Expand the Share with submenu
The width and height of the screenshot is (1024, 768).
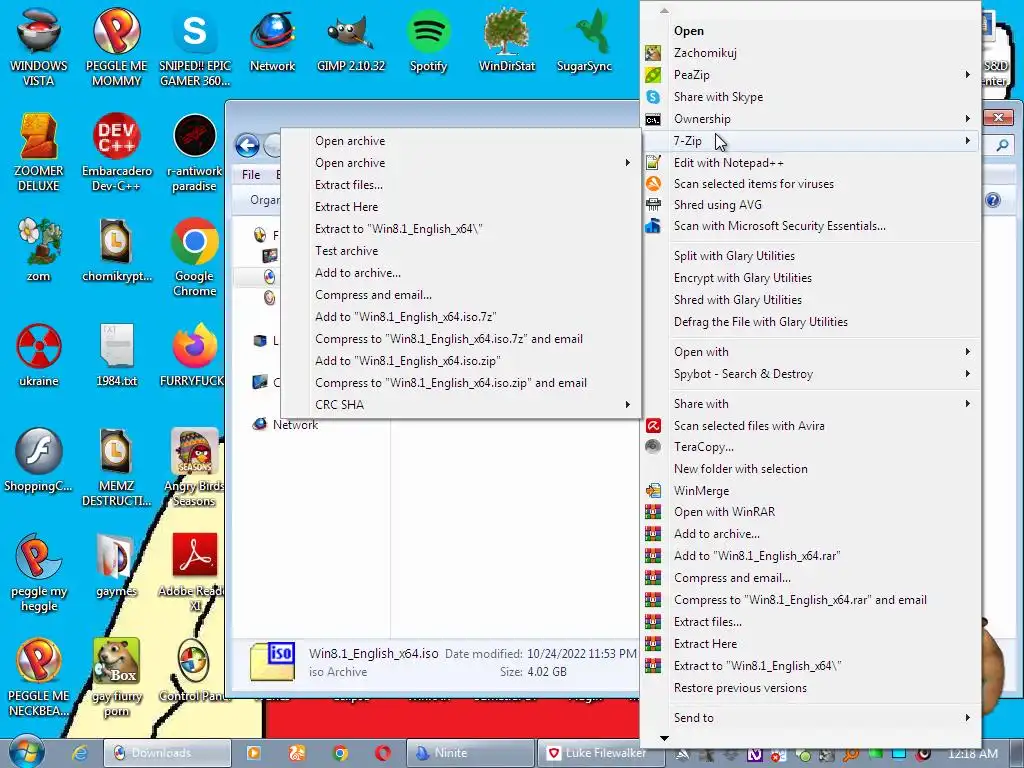click(x=968, y=404)
